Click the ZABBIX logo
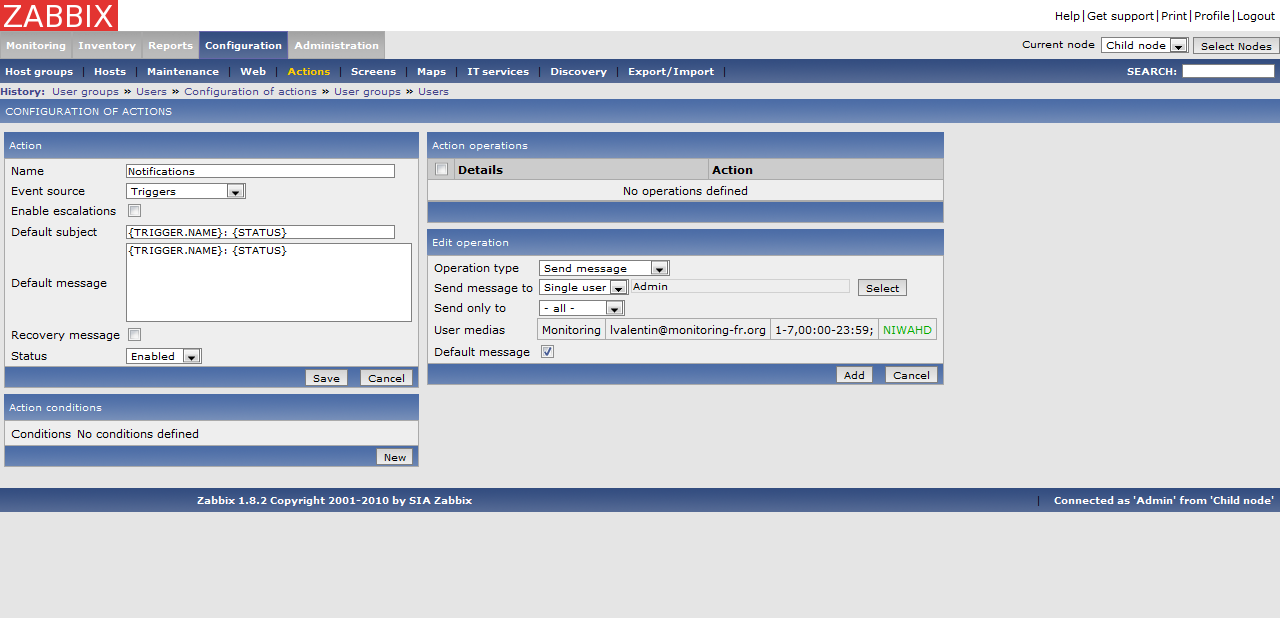The image size is (1280, 618). click(x=59, y=15)
